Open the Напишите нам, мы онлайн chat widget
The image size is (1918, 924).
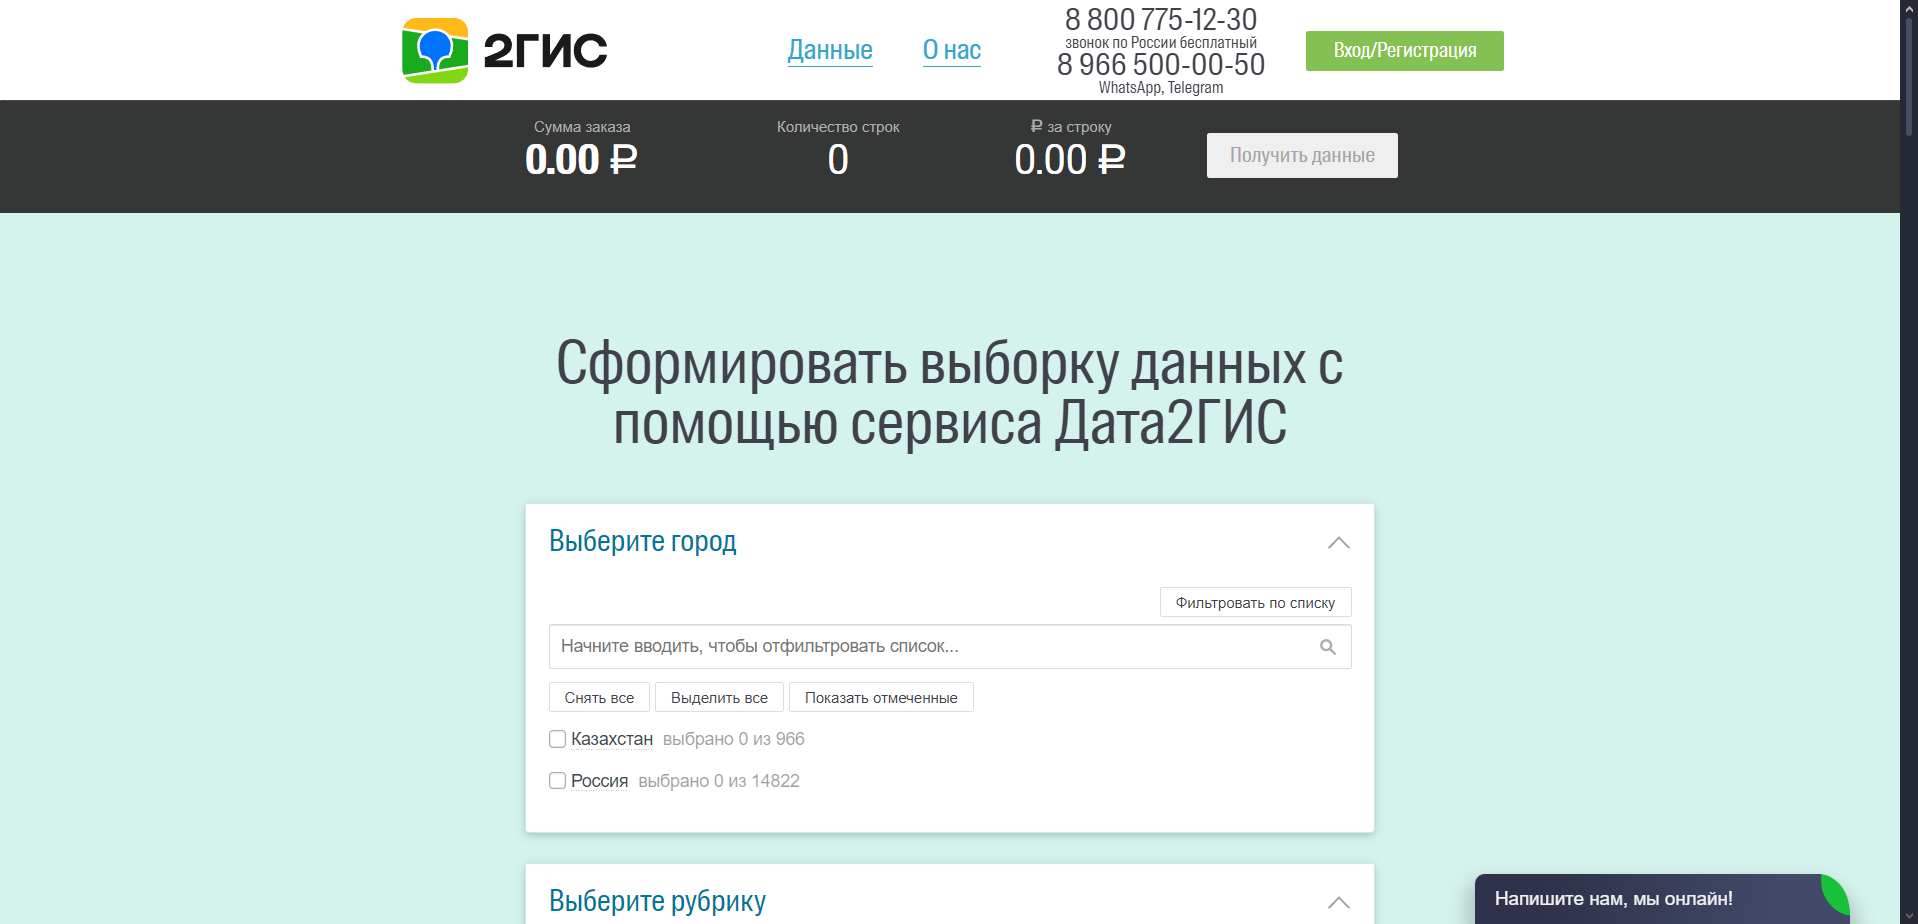point(1662,899)
